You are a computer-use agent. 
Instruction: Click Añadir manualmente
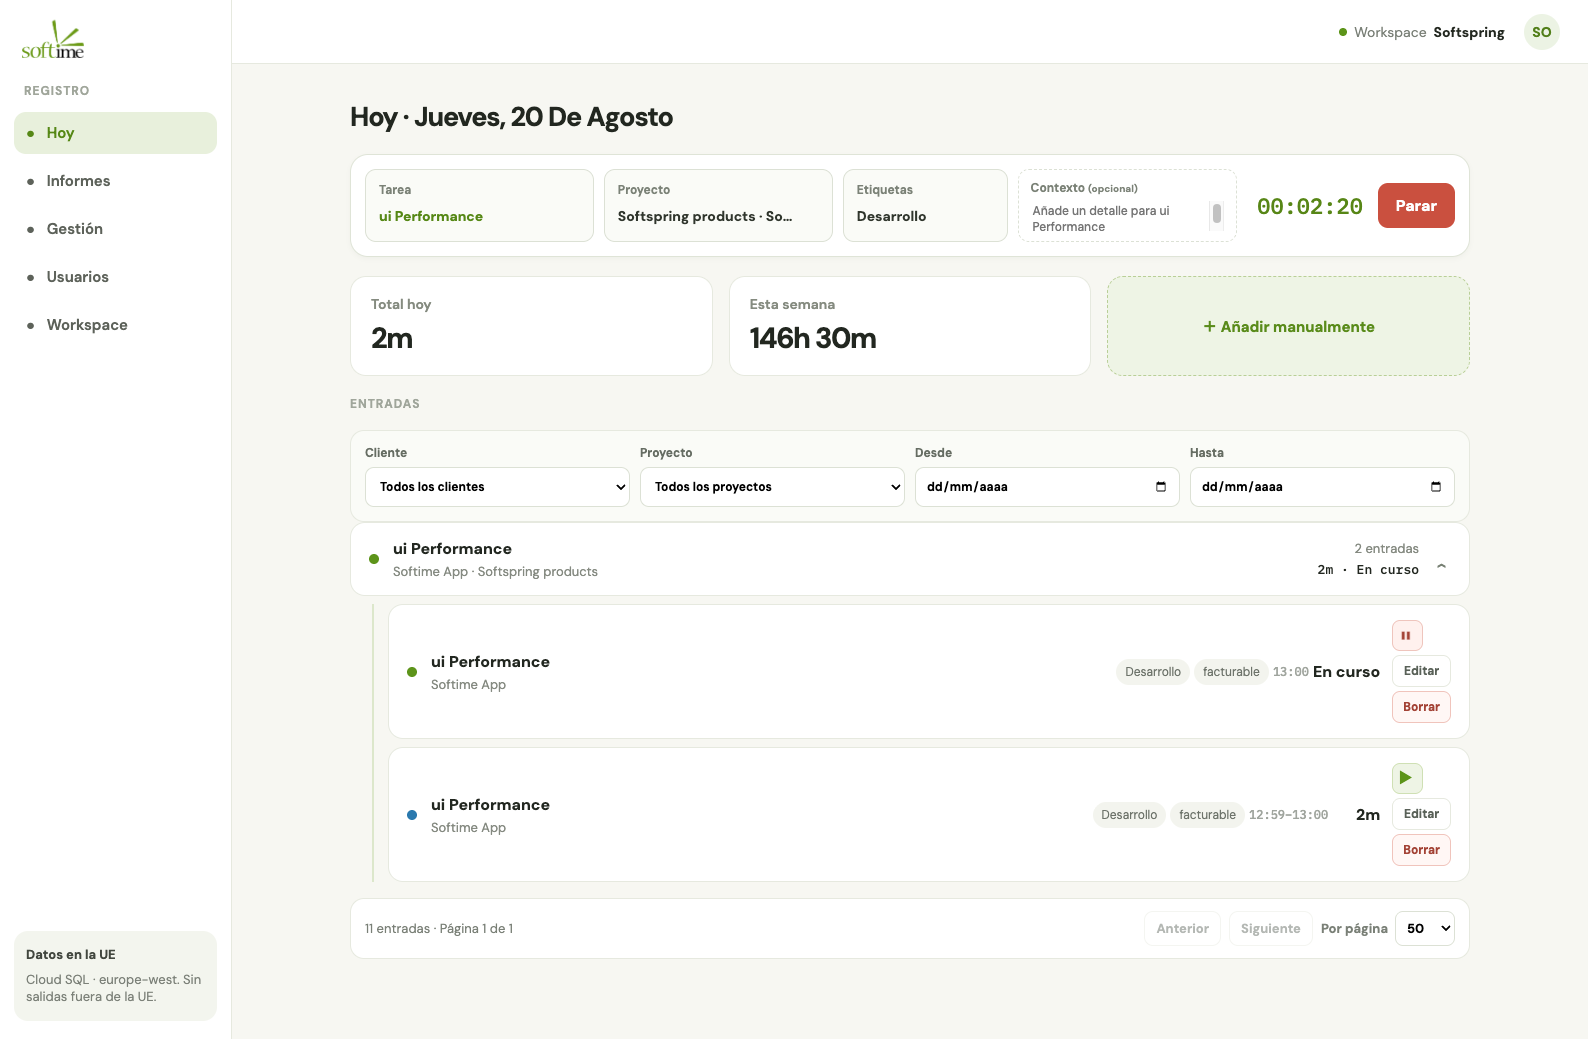[1288, 326]
